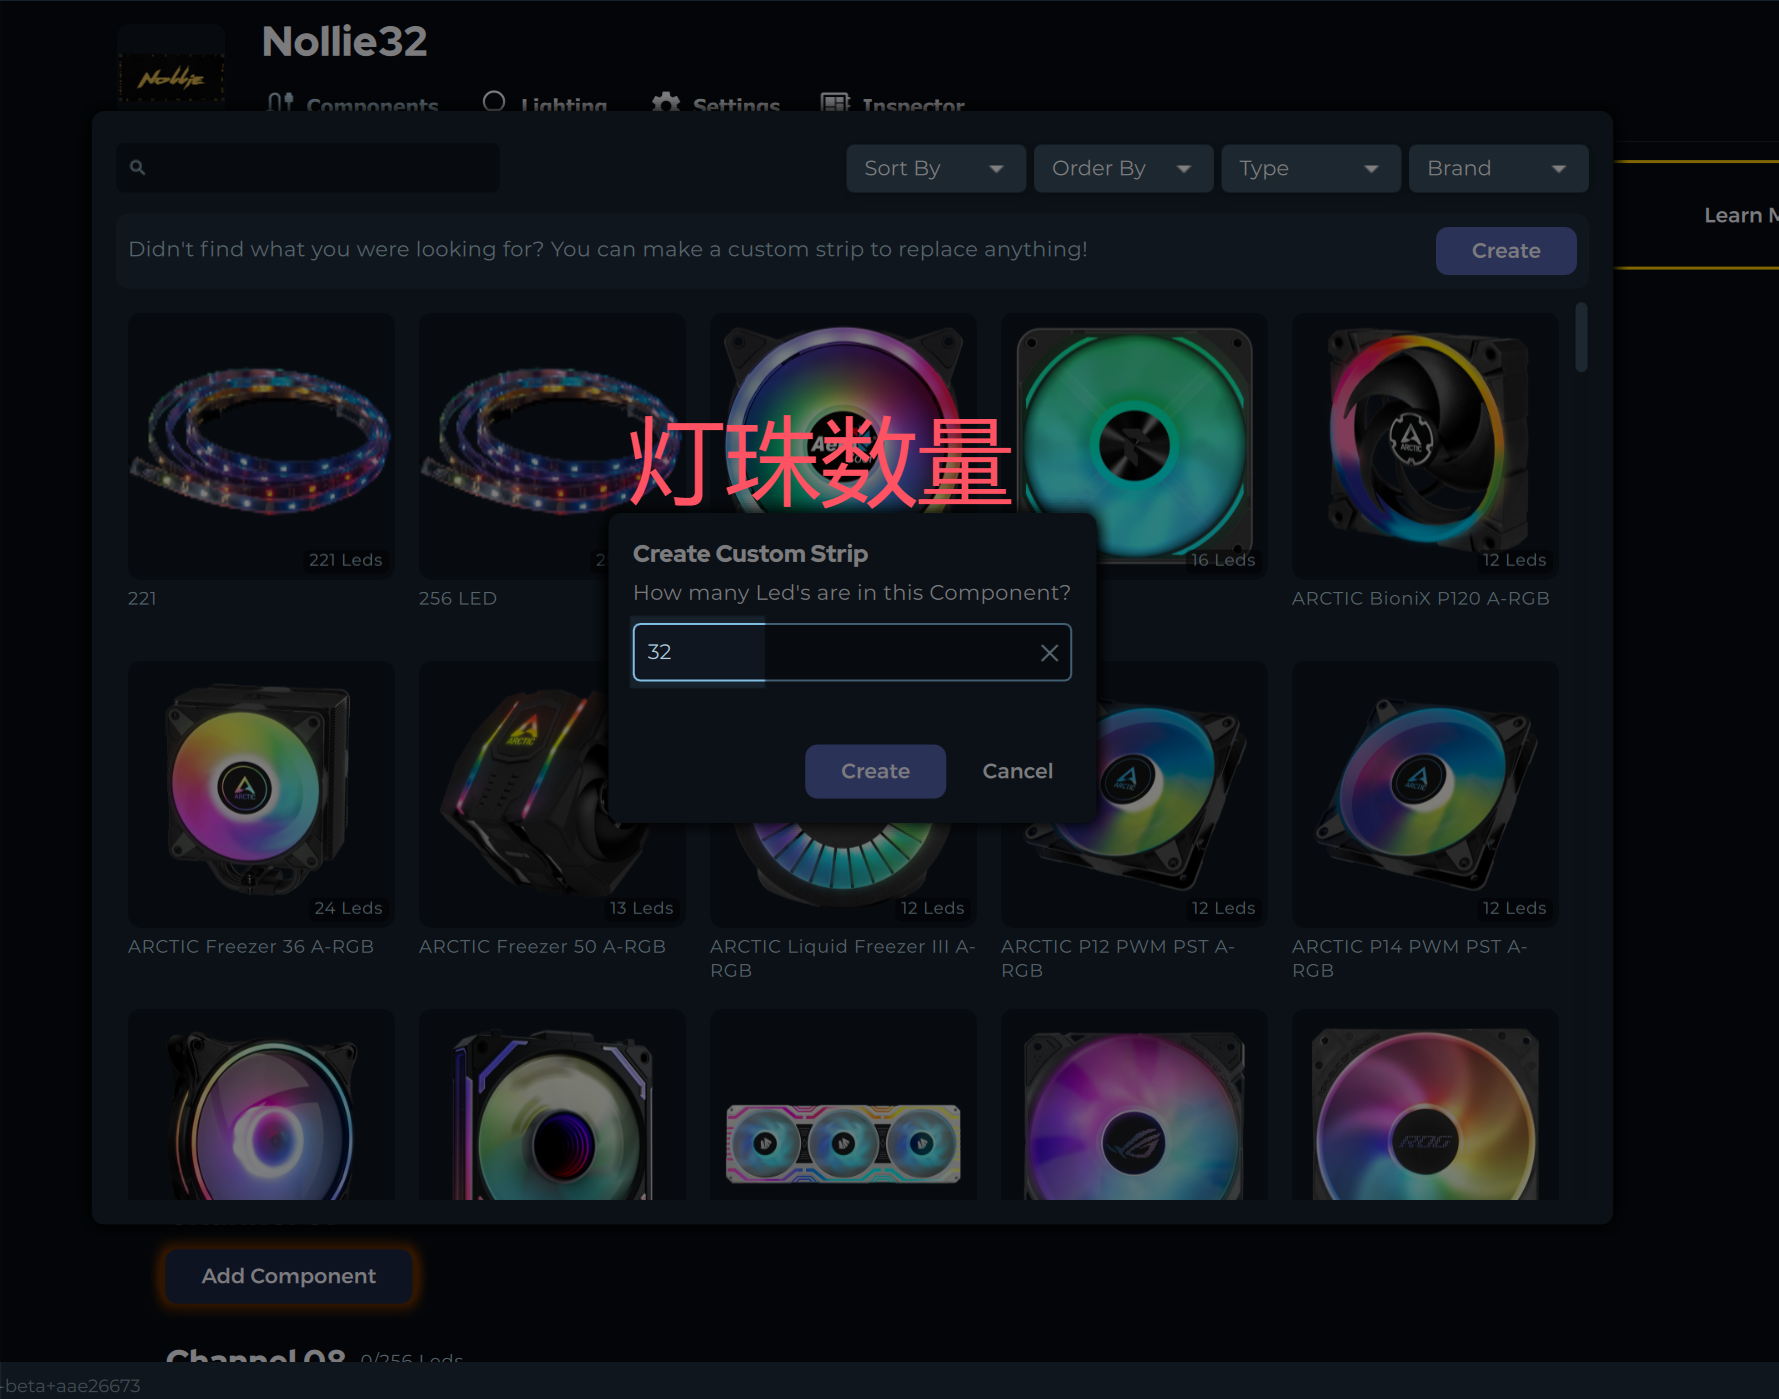This screenshot has width=1779, height=1399.
Task: Select the triple-fan graphics card thumbnail
Action: coord(843,1105)
